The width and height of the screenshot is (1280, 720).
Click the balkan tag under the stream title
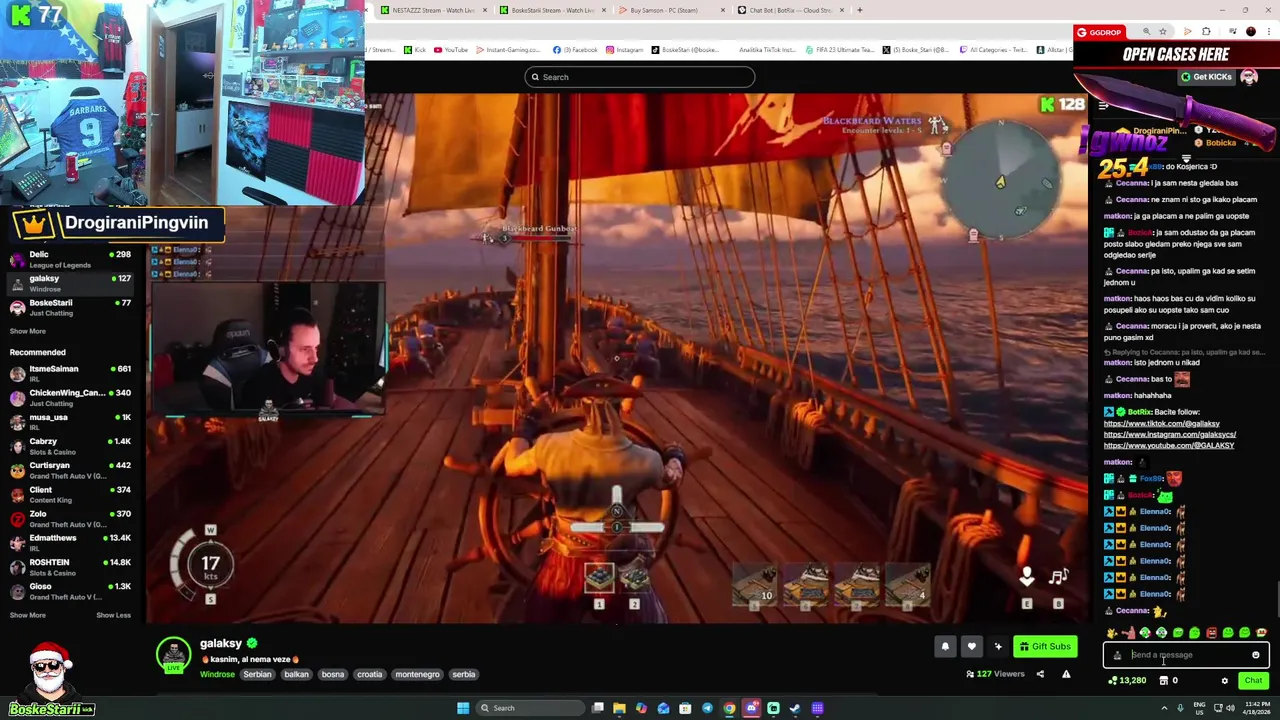[x=296, y=674]
